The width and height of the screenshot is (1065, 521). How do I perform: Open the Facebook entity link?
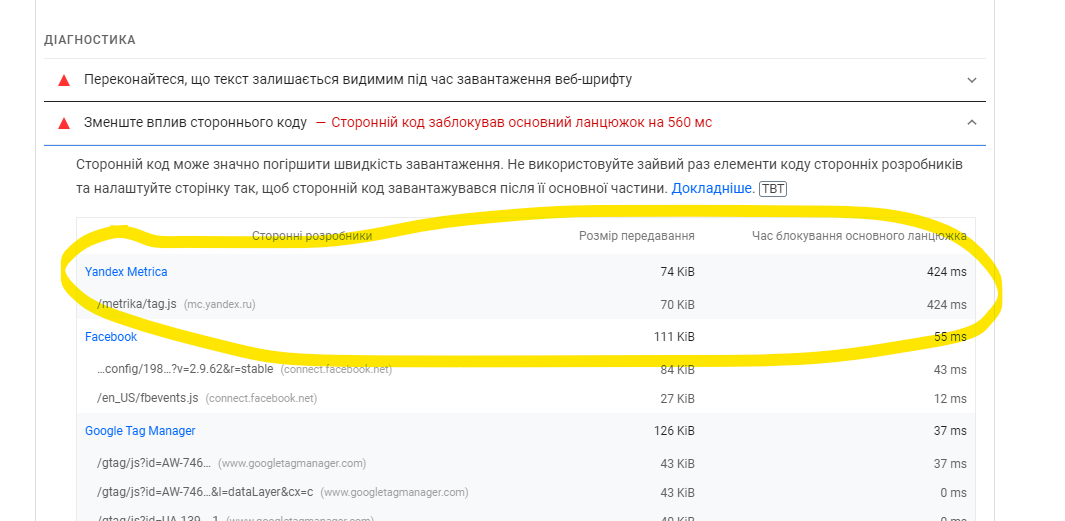pos(111,337)
